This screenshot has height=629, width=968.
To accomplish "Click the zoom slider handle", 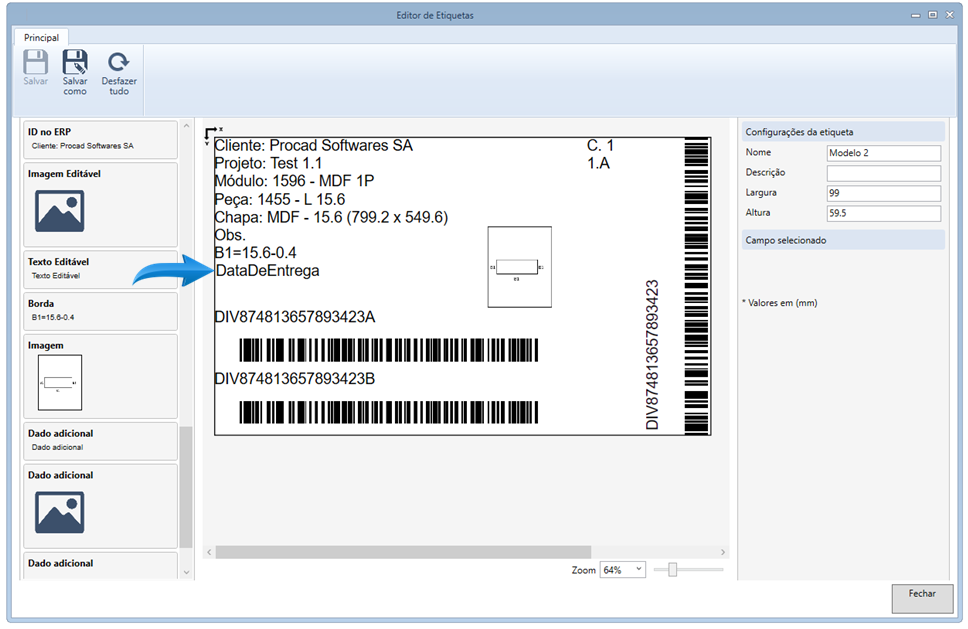I will click(672, 569).
